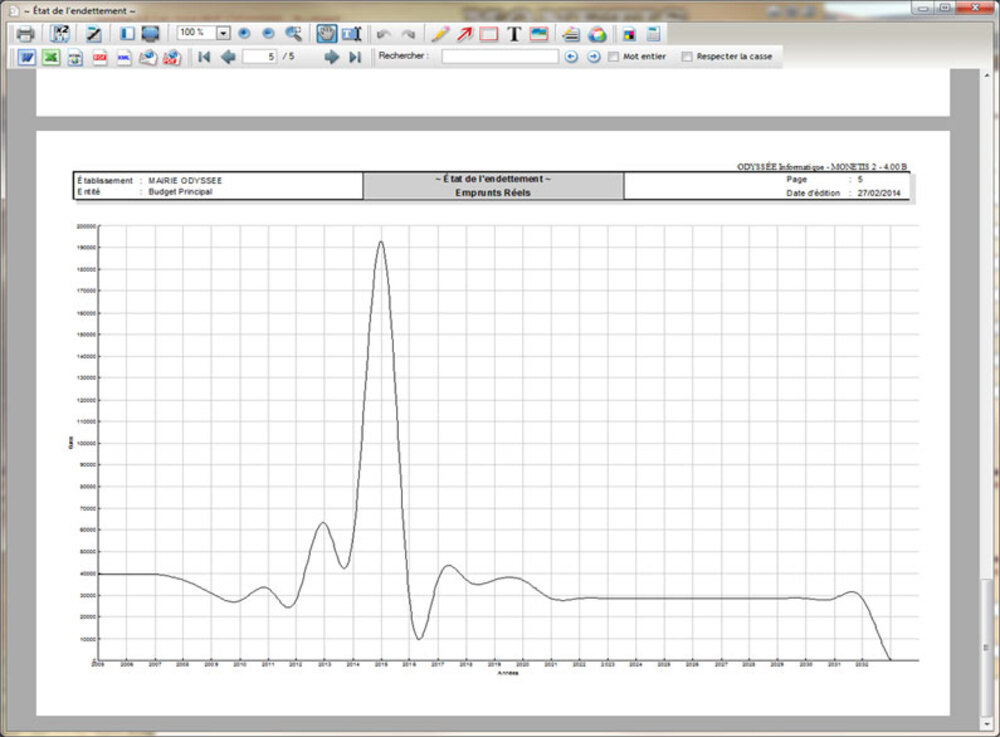Export the report as XML
1000x737 pixels.
tap(124, 58)
